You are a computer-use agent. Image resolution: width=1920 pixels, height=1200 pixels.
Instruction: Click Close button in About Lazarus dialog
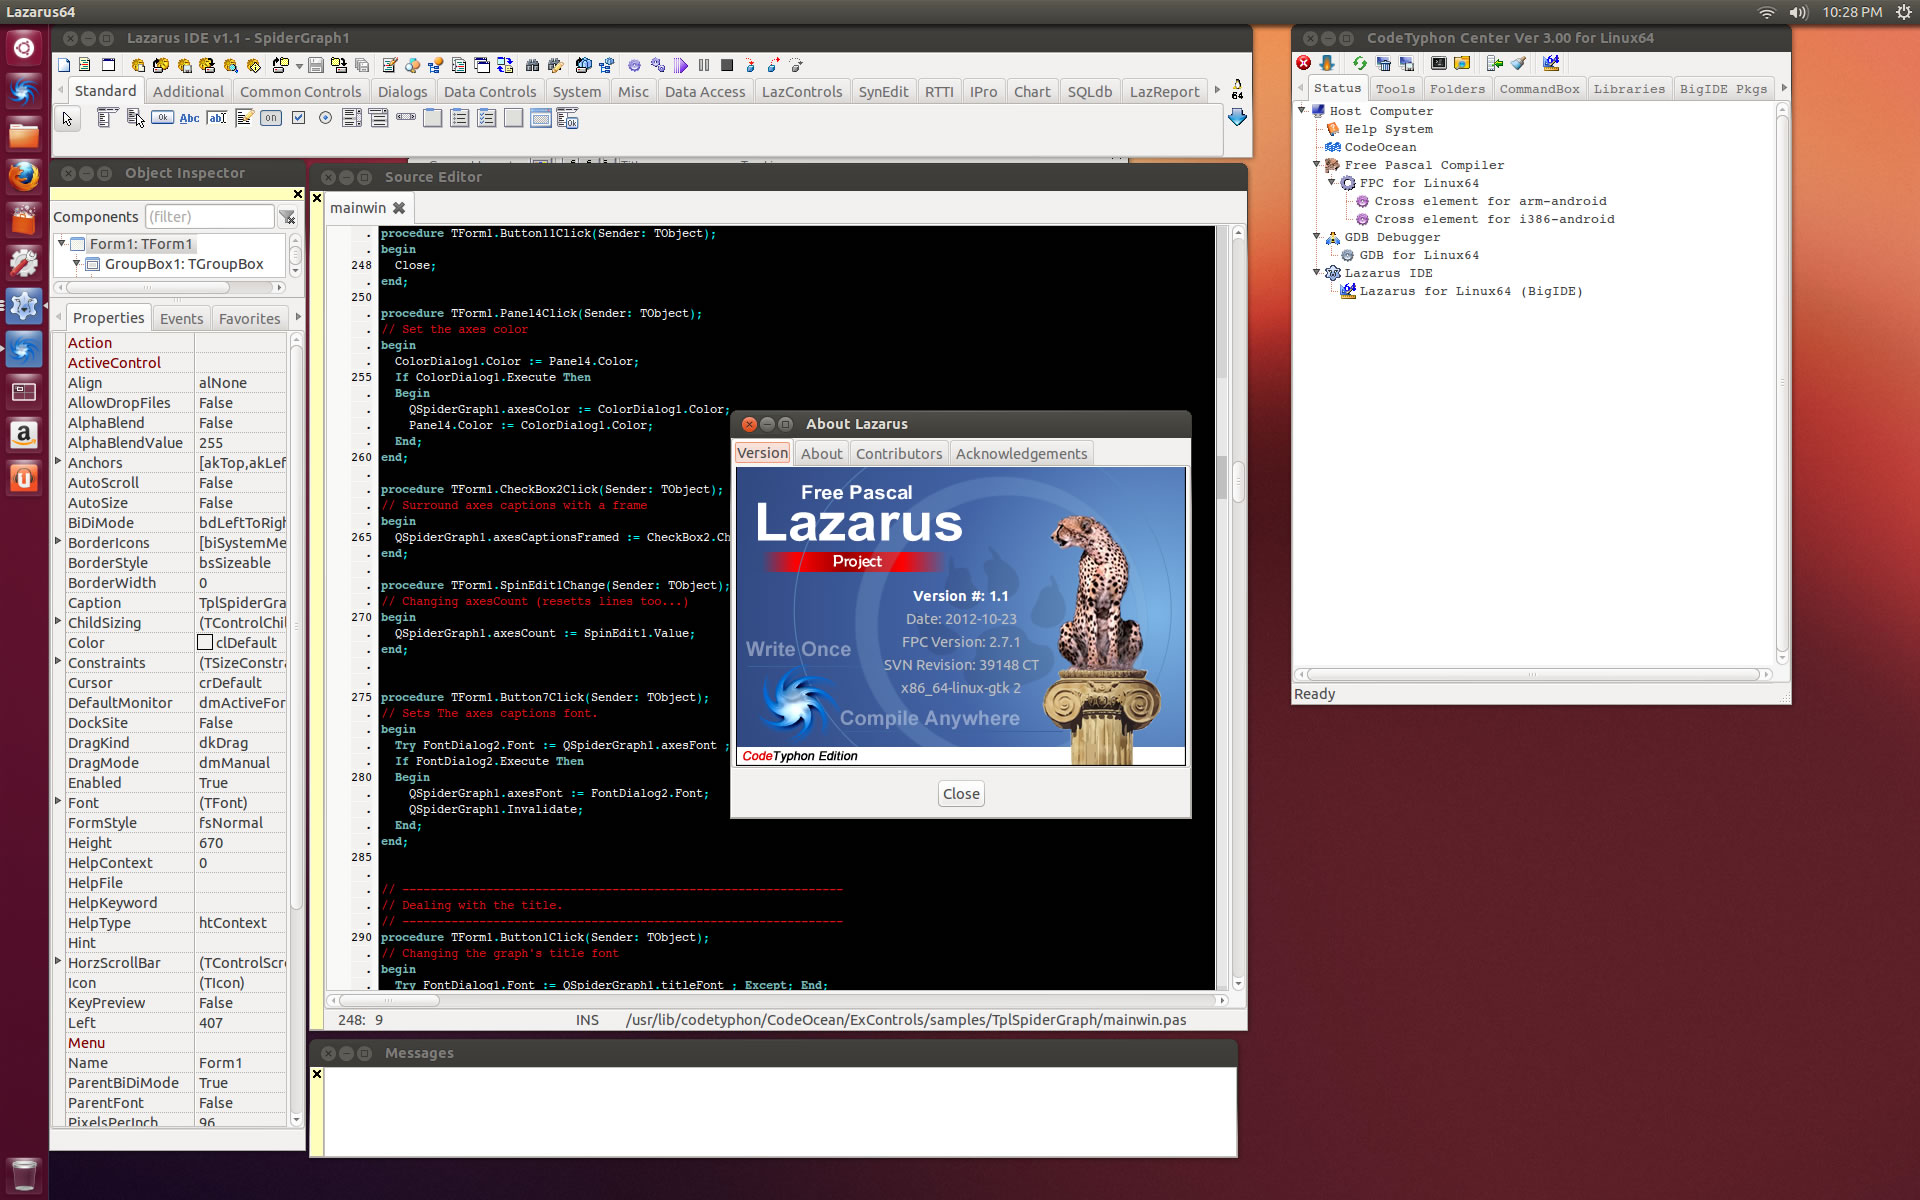[961, 793]
